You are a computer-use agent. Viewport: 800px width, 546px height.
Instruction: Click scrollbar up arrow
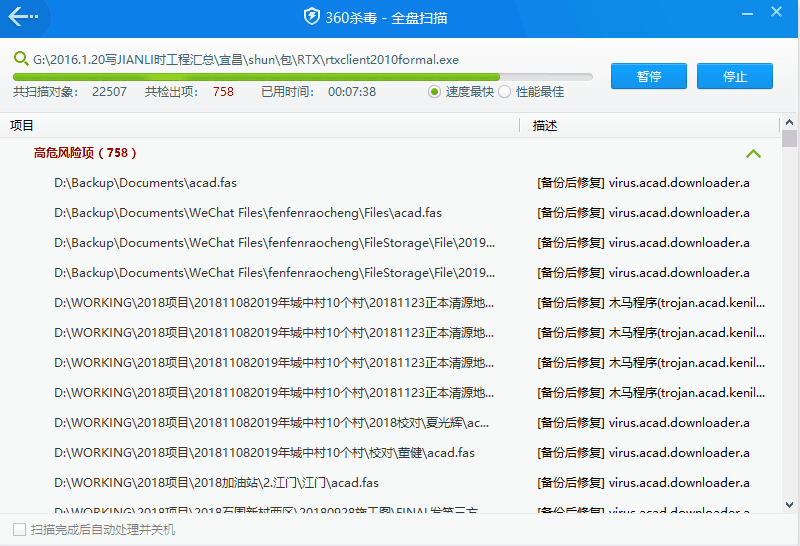(x=789, y=122)
